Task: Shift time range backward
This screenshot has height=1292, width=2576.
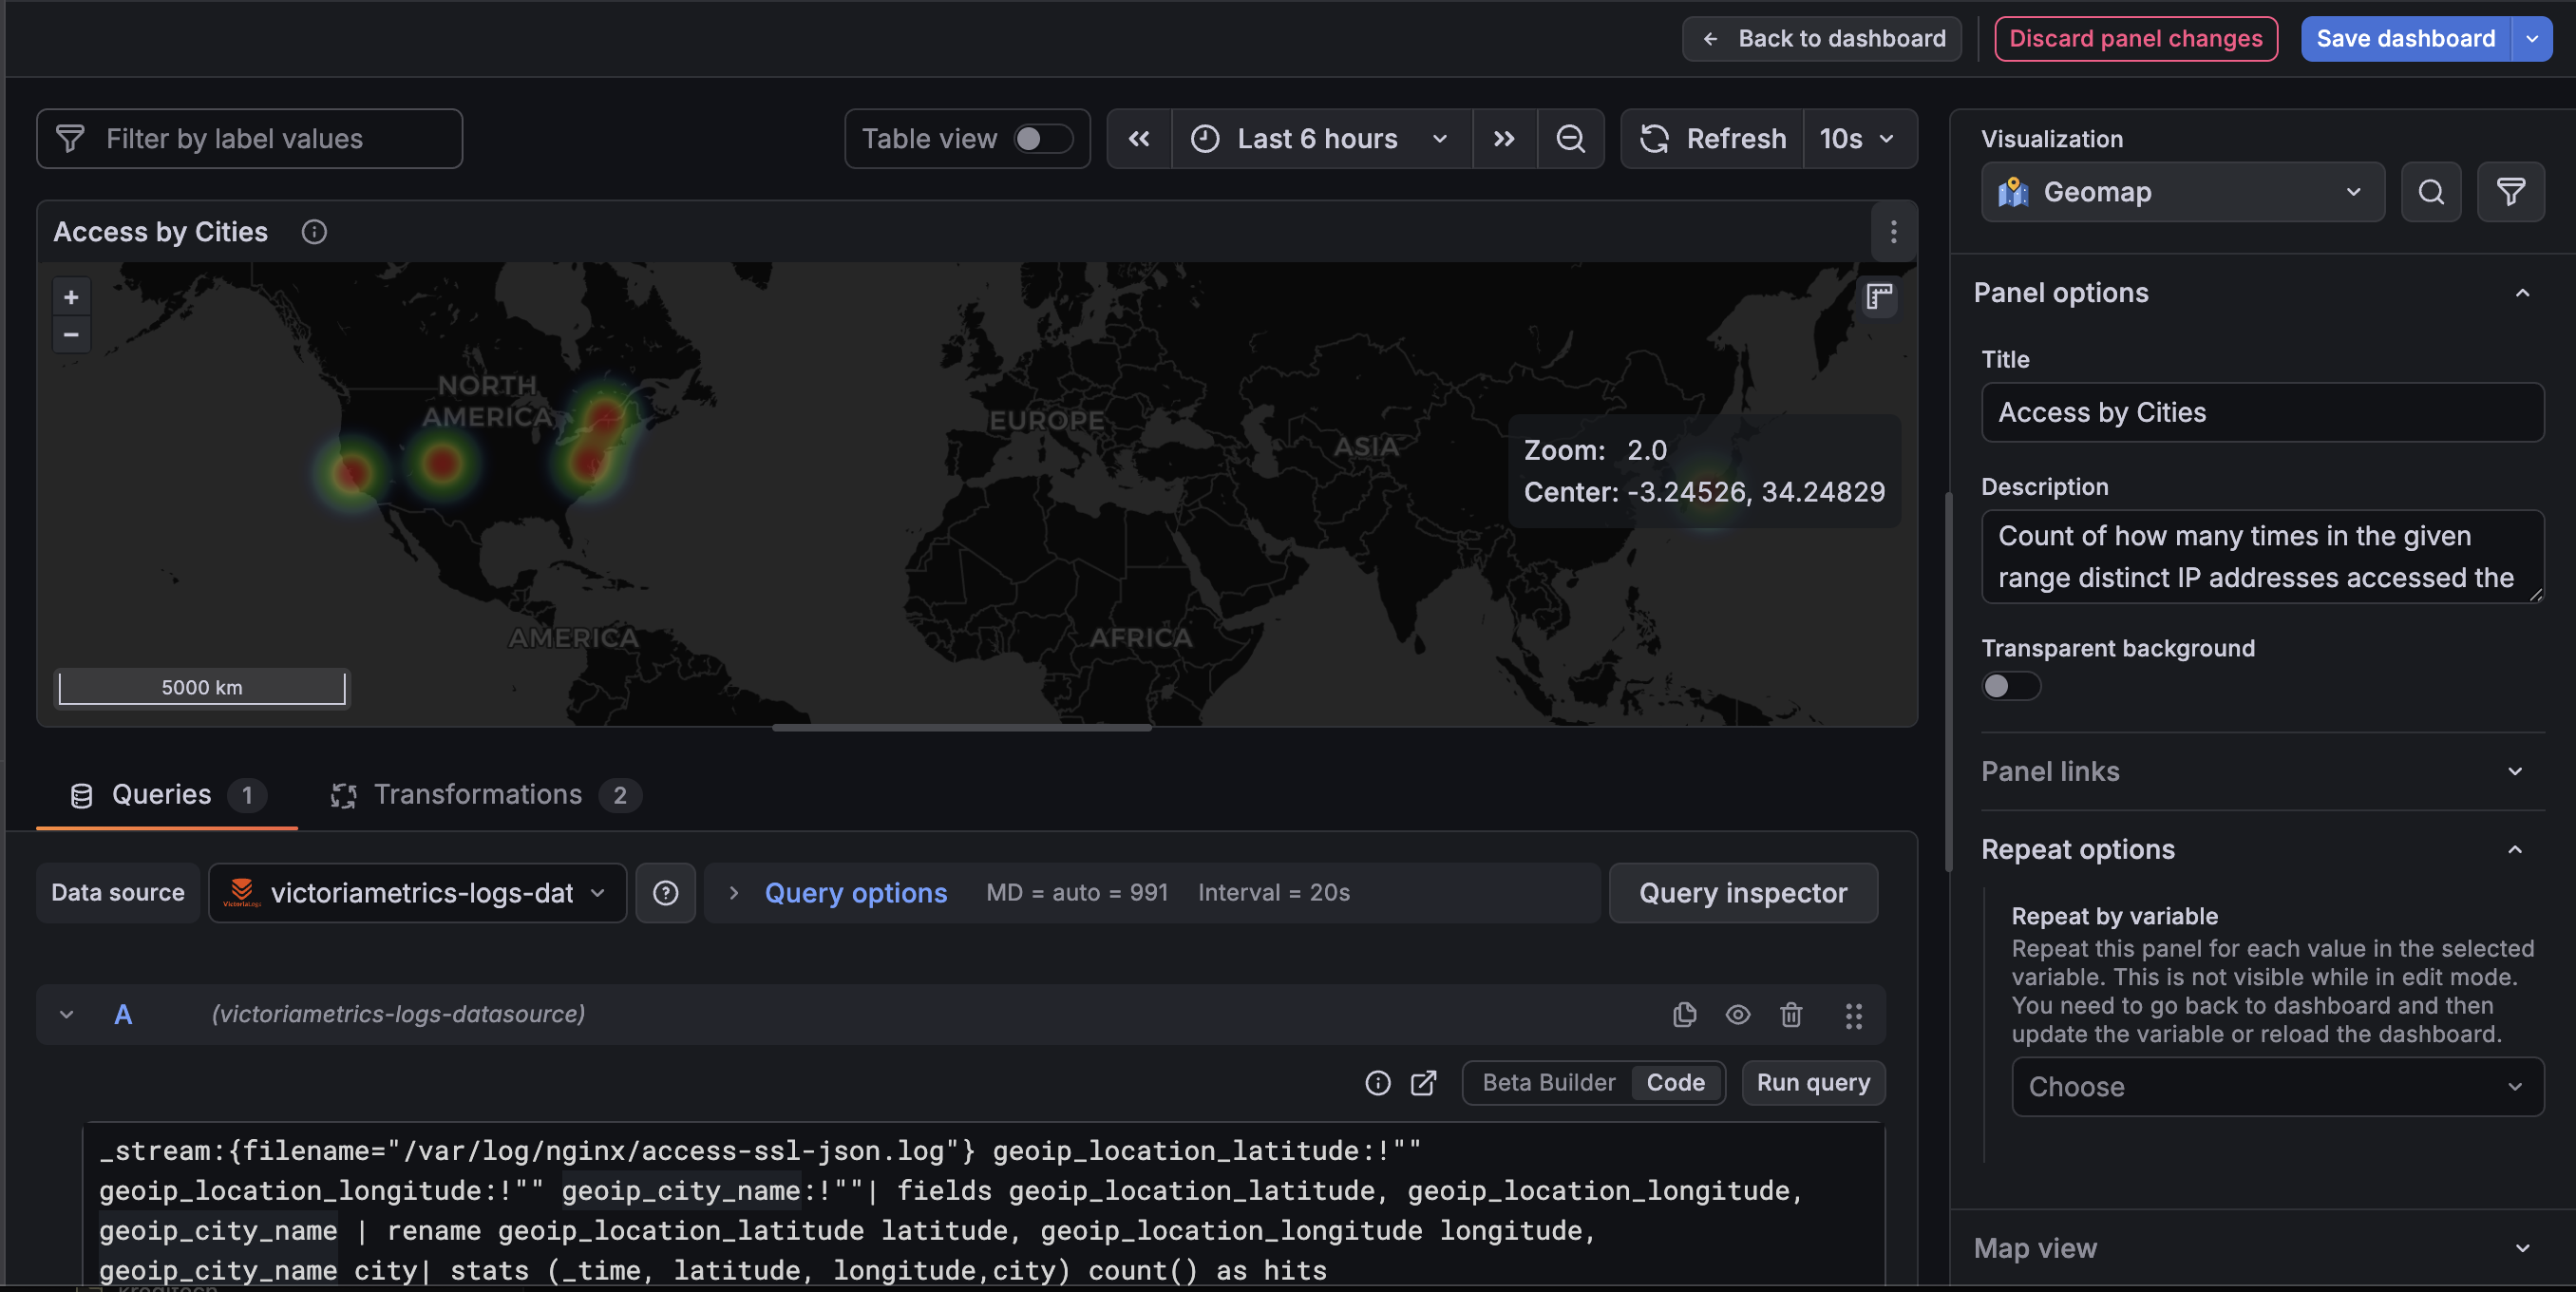Action: pos(1139,139)
